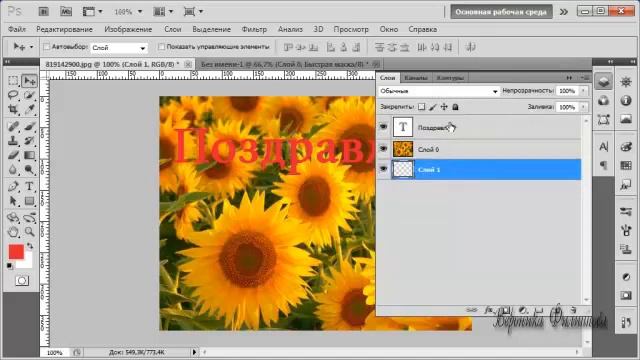Switch to the Без имени-1 document tab
This screenshot has width=640, height=360.
pyautogui.click(x=284, y=64)
